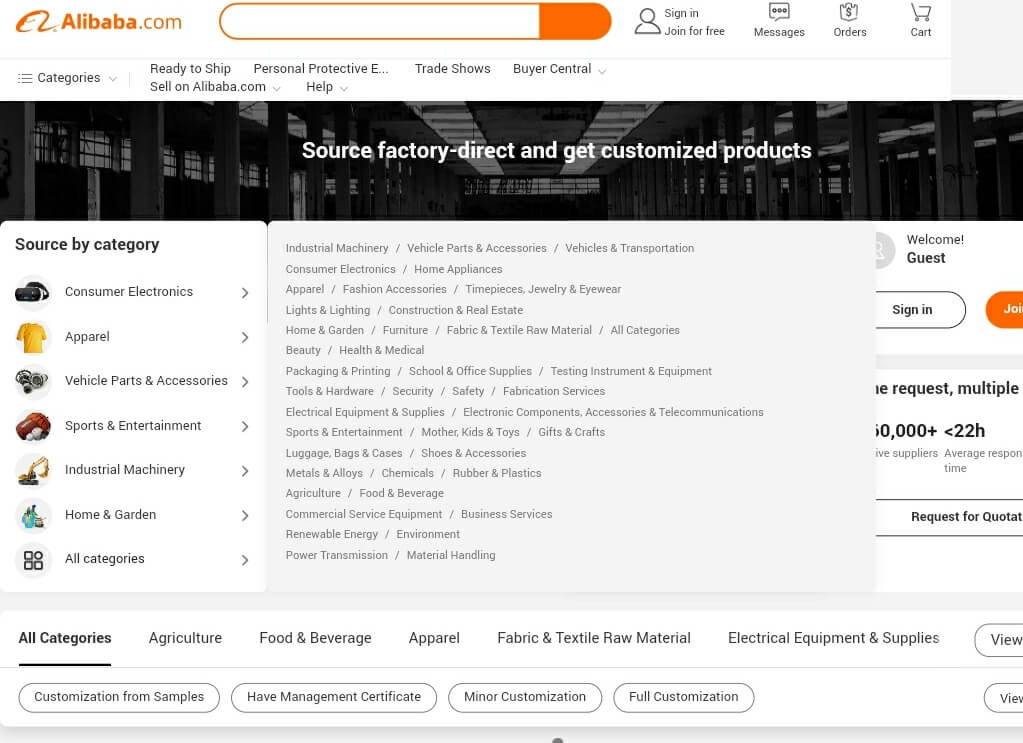Open Material Handling link
1023x743 pixels.
pos(451,555)
